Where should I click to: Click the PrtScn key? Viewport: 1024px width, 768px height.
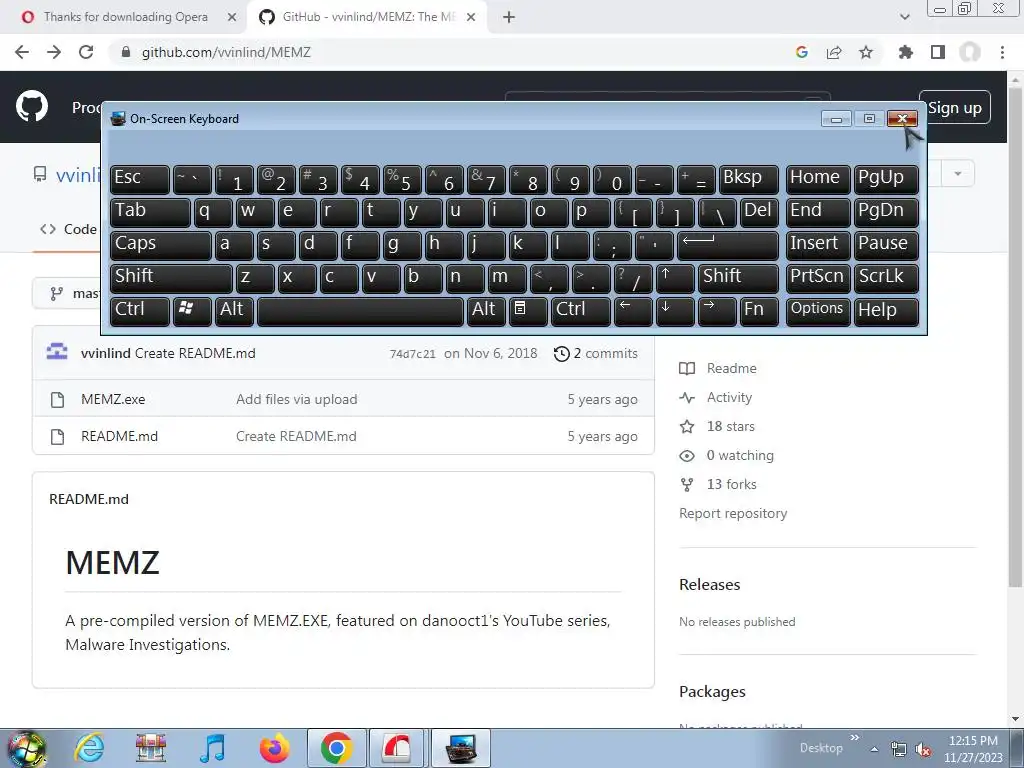tap(818, 278)
